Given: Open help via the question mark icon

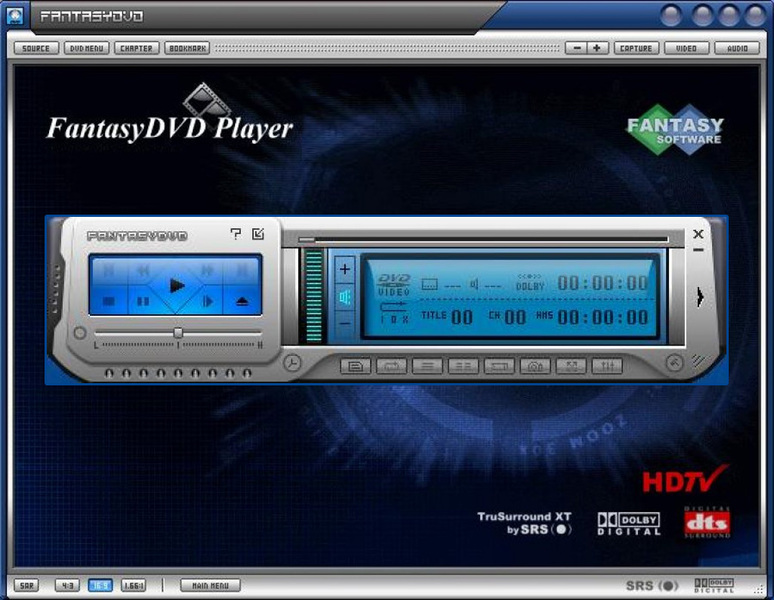Looking at the screenshot, I should point(236,233).
